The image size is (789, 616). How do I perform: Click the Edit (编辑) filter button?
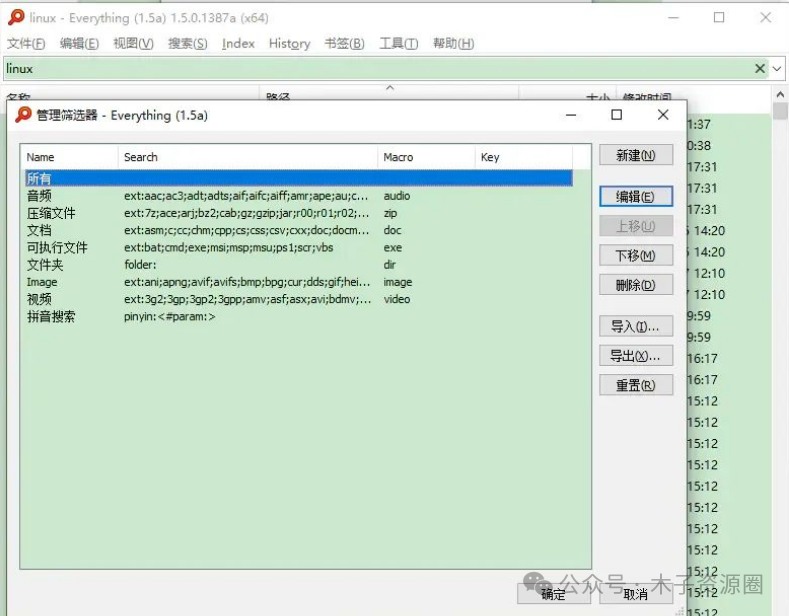point(636,196)
